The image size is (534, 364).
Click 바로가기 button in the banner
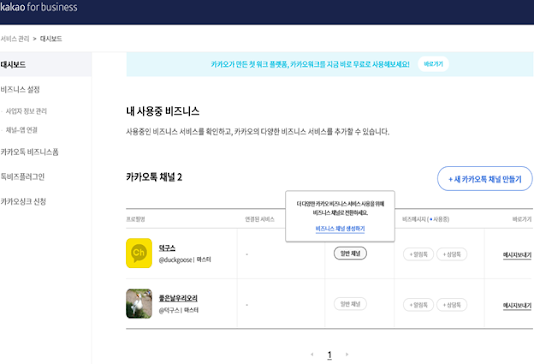pyautogui.click(x=433, y=64)
